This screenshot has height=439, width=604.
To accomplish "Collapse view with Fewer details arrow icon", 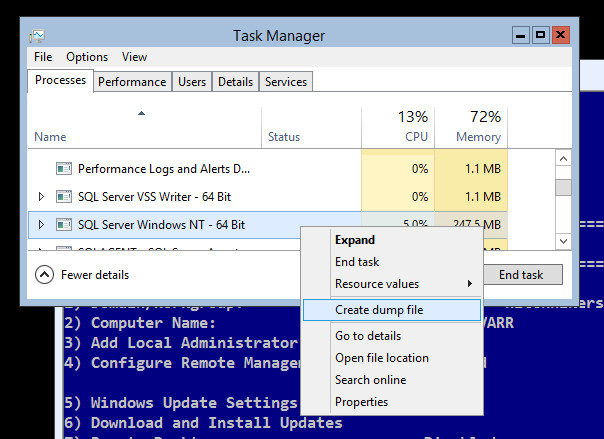I will click(44, 274).
